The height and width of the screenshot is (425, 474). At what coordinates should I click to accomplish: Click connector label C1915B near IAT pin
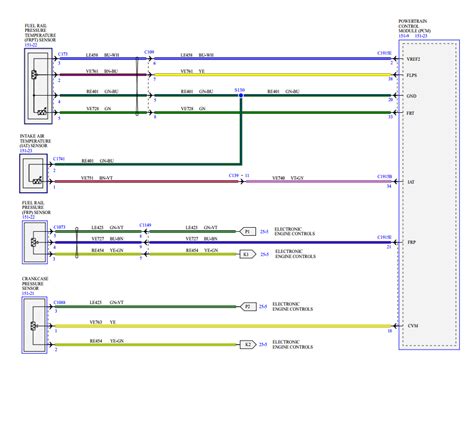(x=384, y=176)
